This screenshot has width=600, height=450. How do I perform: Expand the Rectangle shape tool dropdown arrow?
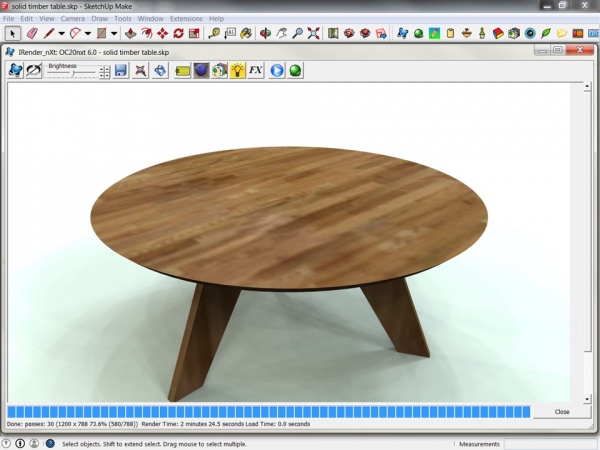114,33
